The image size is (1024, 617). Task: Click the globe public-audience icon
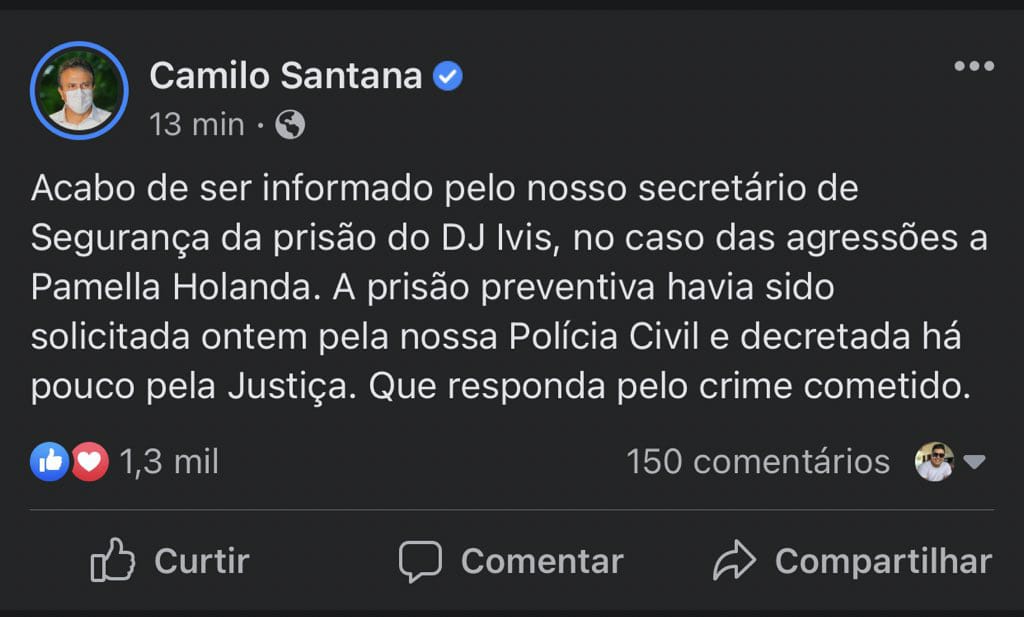(290, 125)
